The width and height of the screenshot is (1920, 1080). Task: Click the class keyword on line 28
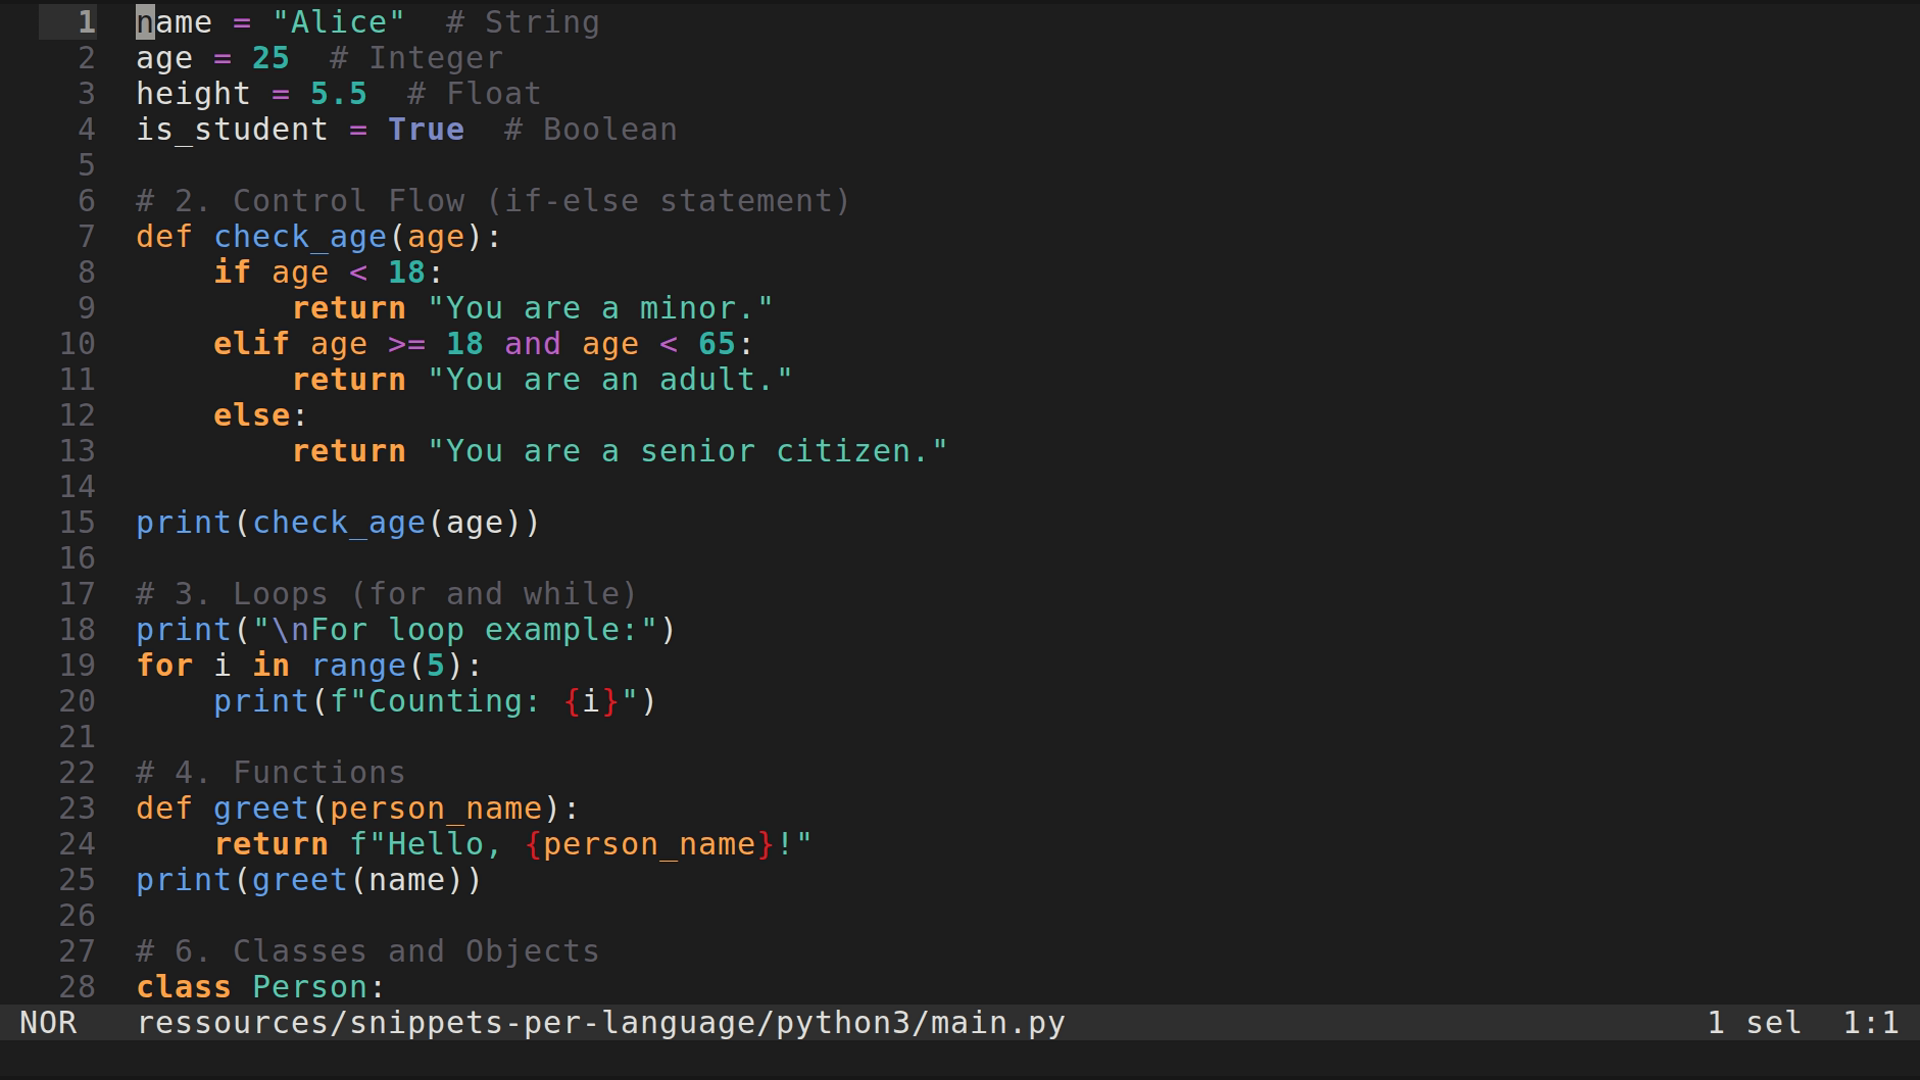184,986
